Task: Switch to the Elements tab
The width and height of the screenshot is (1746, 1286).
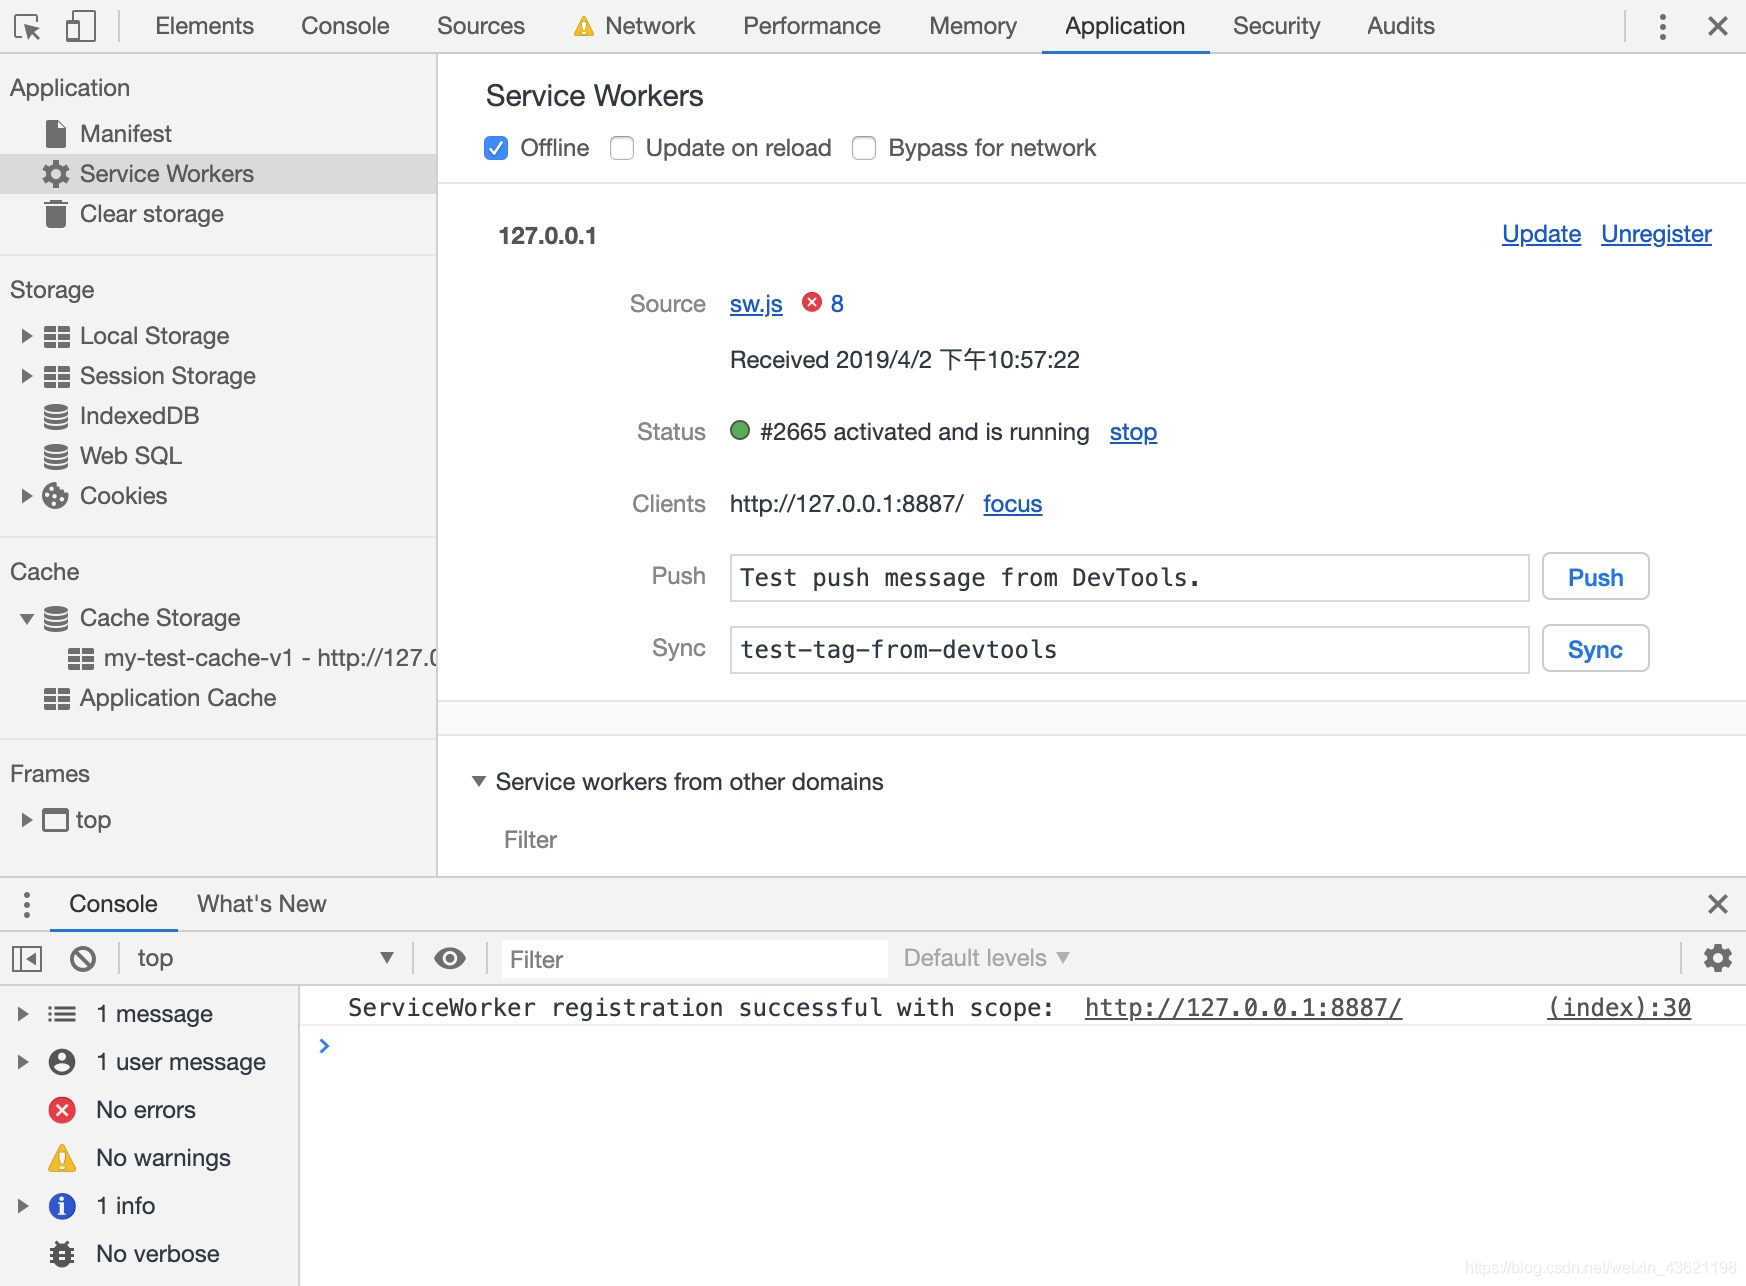Action: (x=204, y=26)
